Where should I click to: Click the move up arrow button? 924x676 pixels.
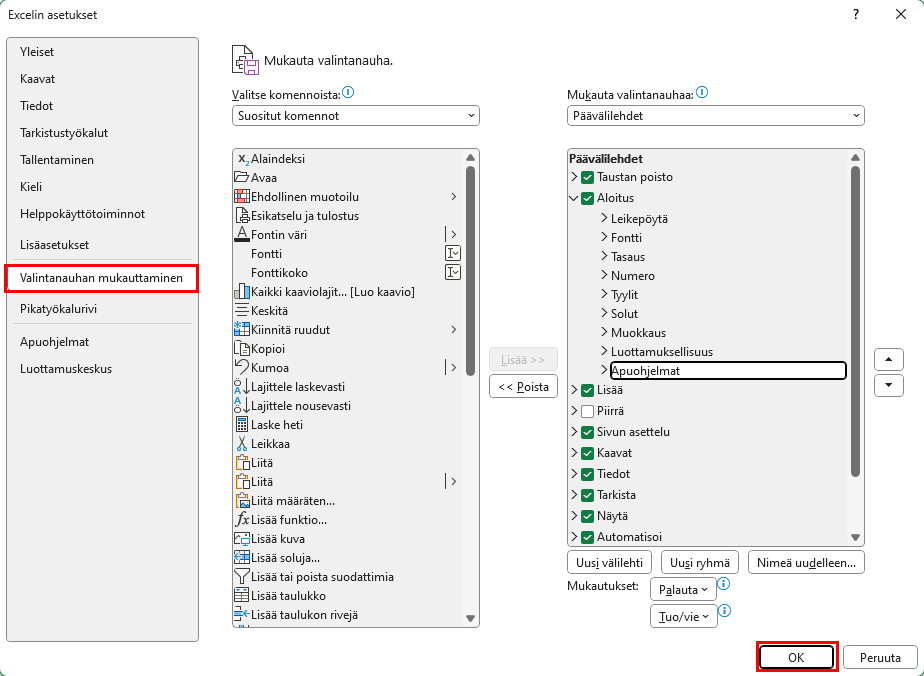(x=889, y=359)
